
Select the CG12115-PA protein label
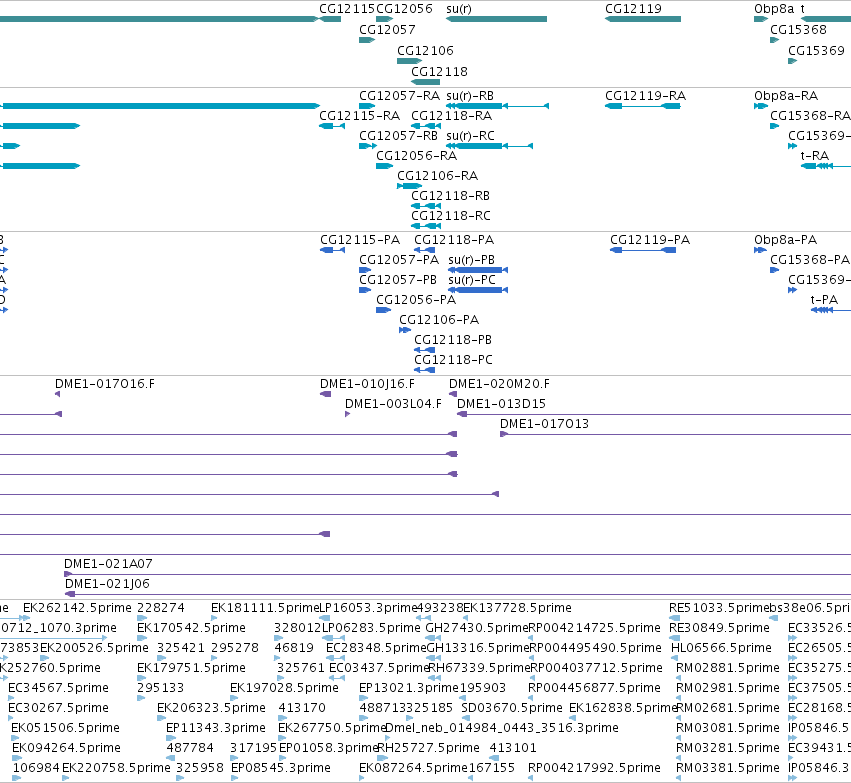pyautogui.click(x=360, y=240)
